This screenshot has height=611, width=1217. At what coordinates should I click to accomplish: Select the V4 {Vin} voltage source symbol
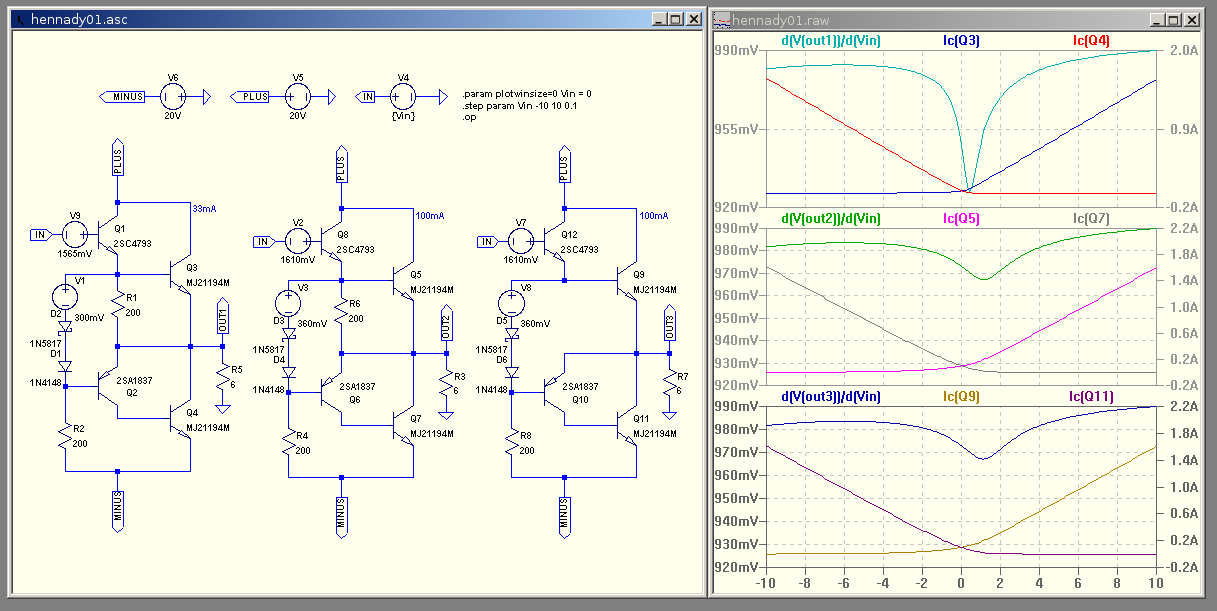[404, 96]
